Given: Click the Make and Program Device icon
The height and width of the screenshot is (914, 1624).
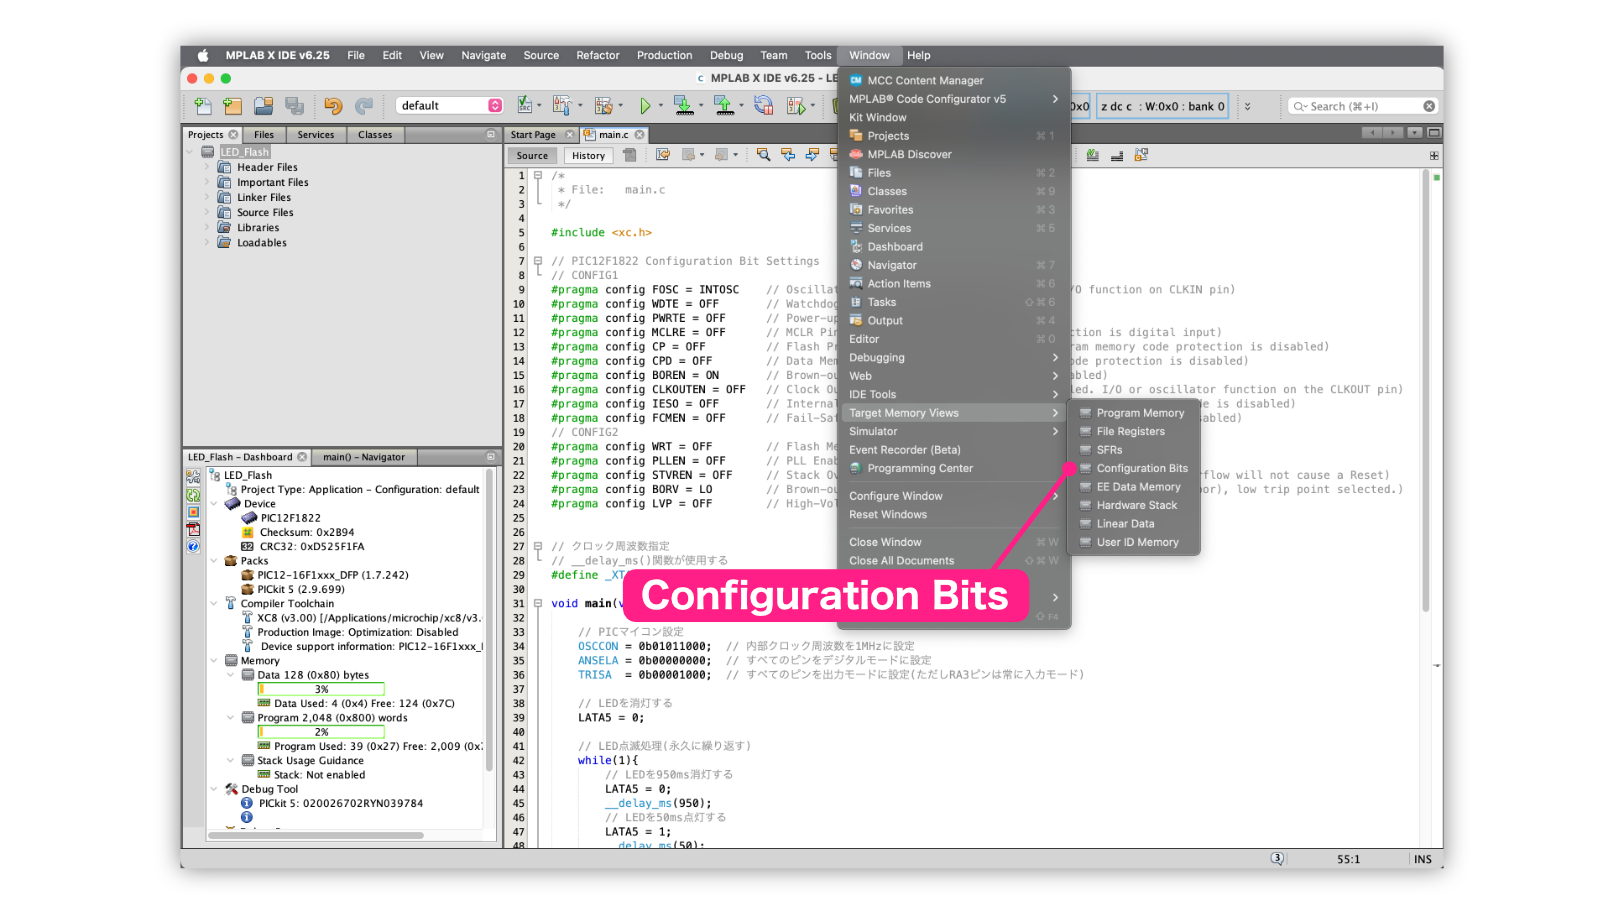Looking at the screenshot, I should click(683, 105).
